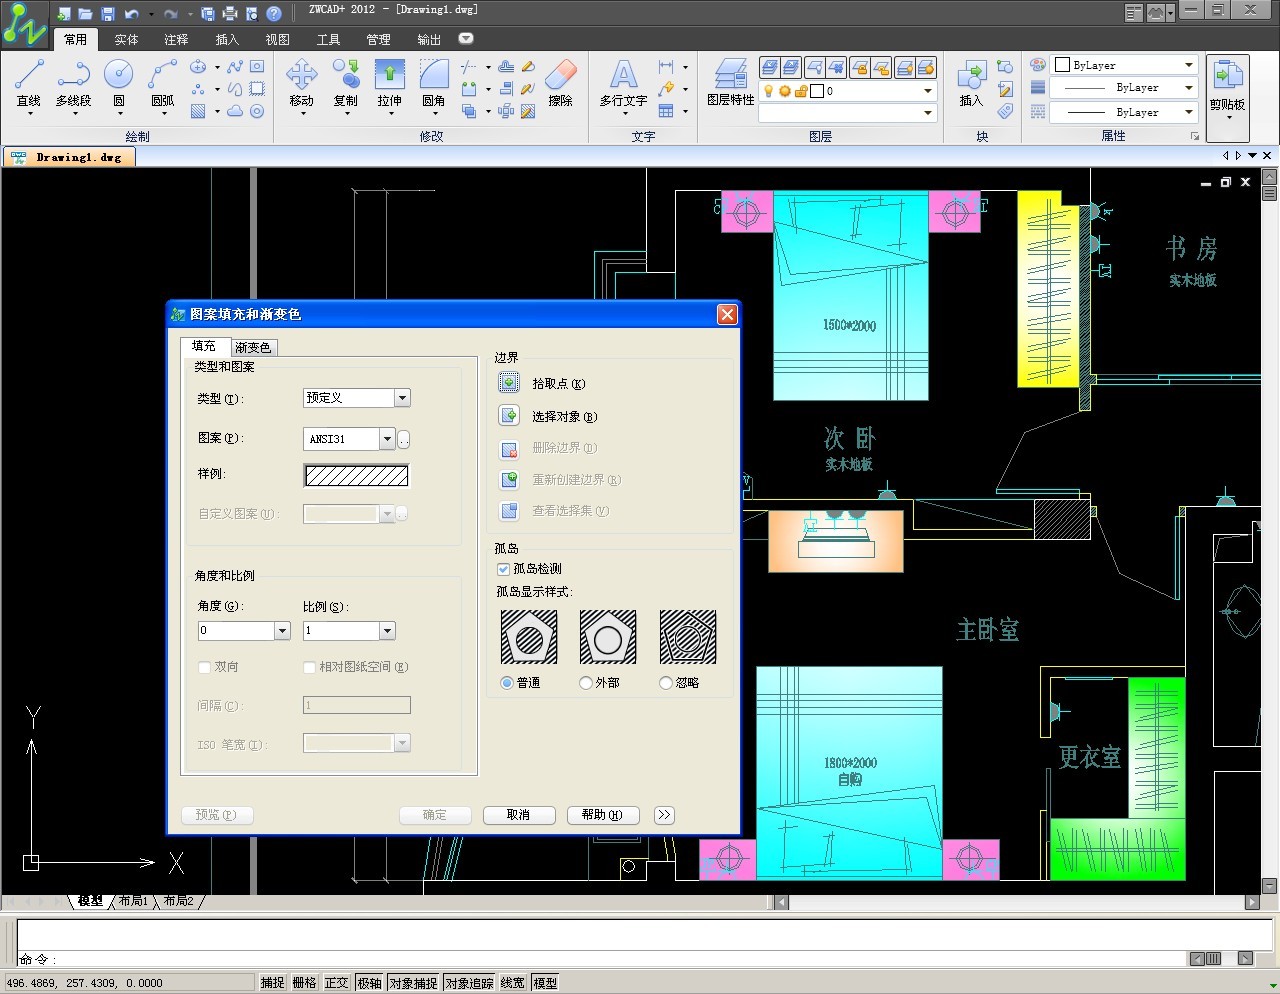Expand the hatch type (类型) dropdown

[402, 398]
